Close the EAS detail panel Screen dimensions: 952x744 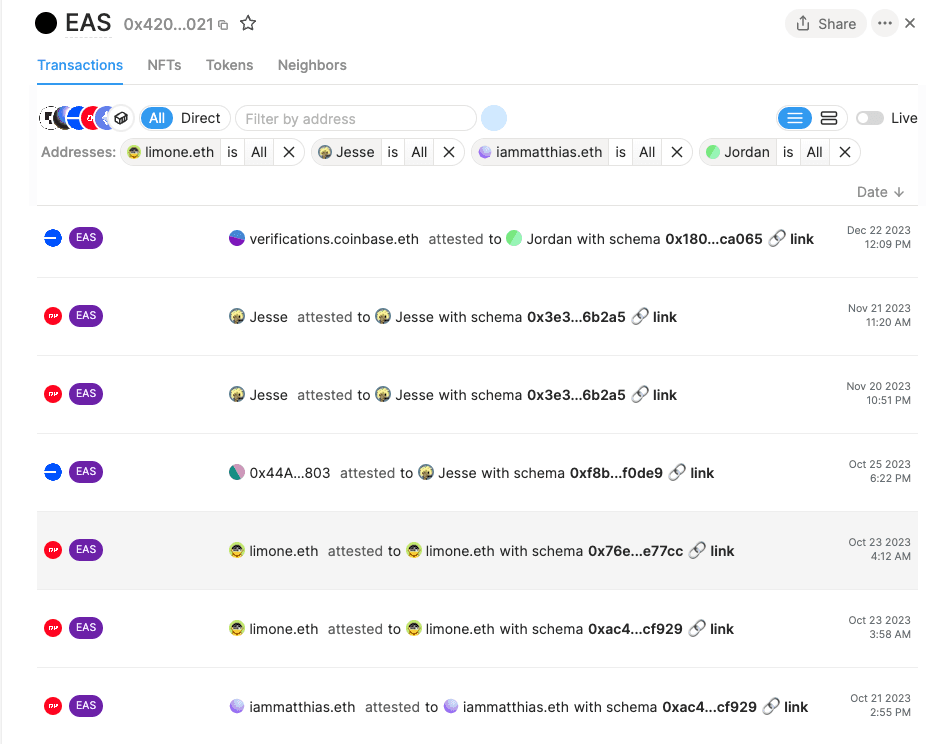point(910,23)
